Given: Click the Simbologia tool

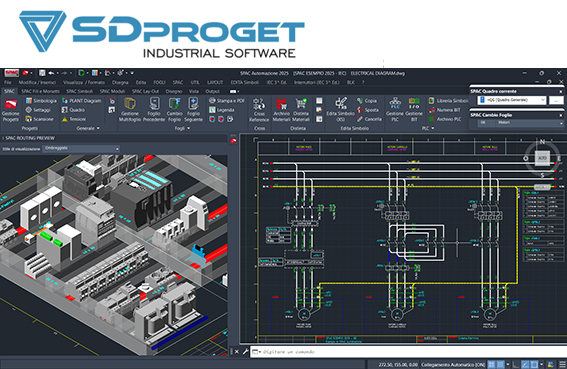Looking at the screenshot, I should [41, 101].
